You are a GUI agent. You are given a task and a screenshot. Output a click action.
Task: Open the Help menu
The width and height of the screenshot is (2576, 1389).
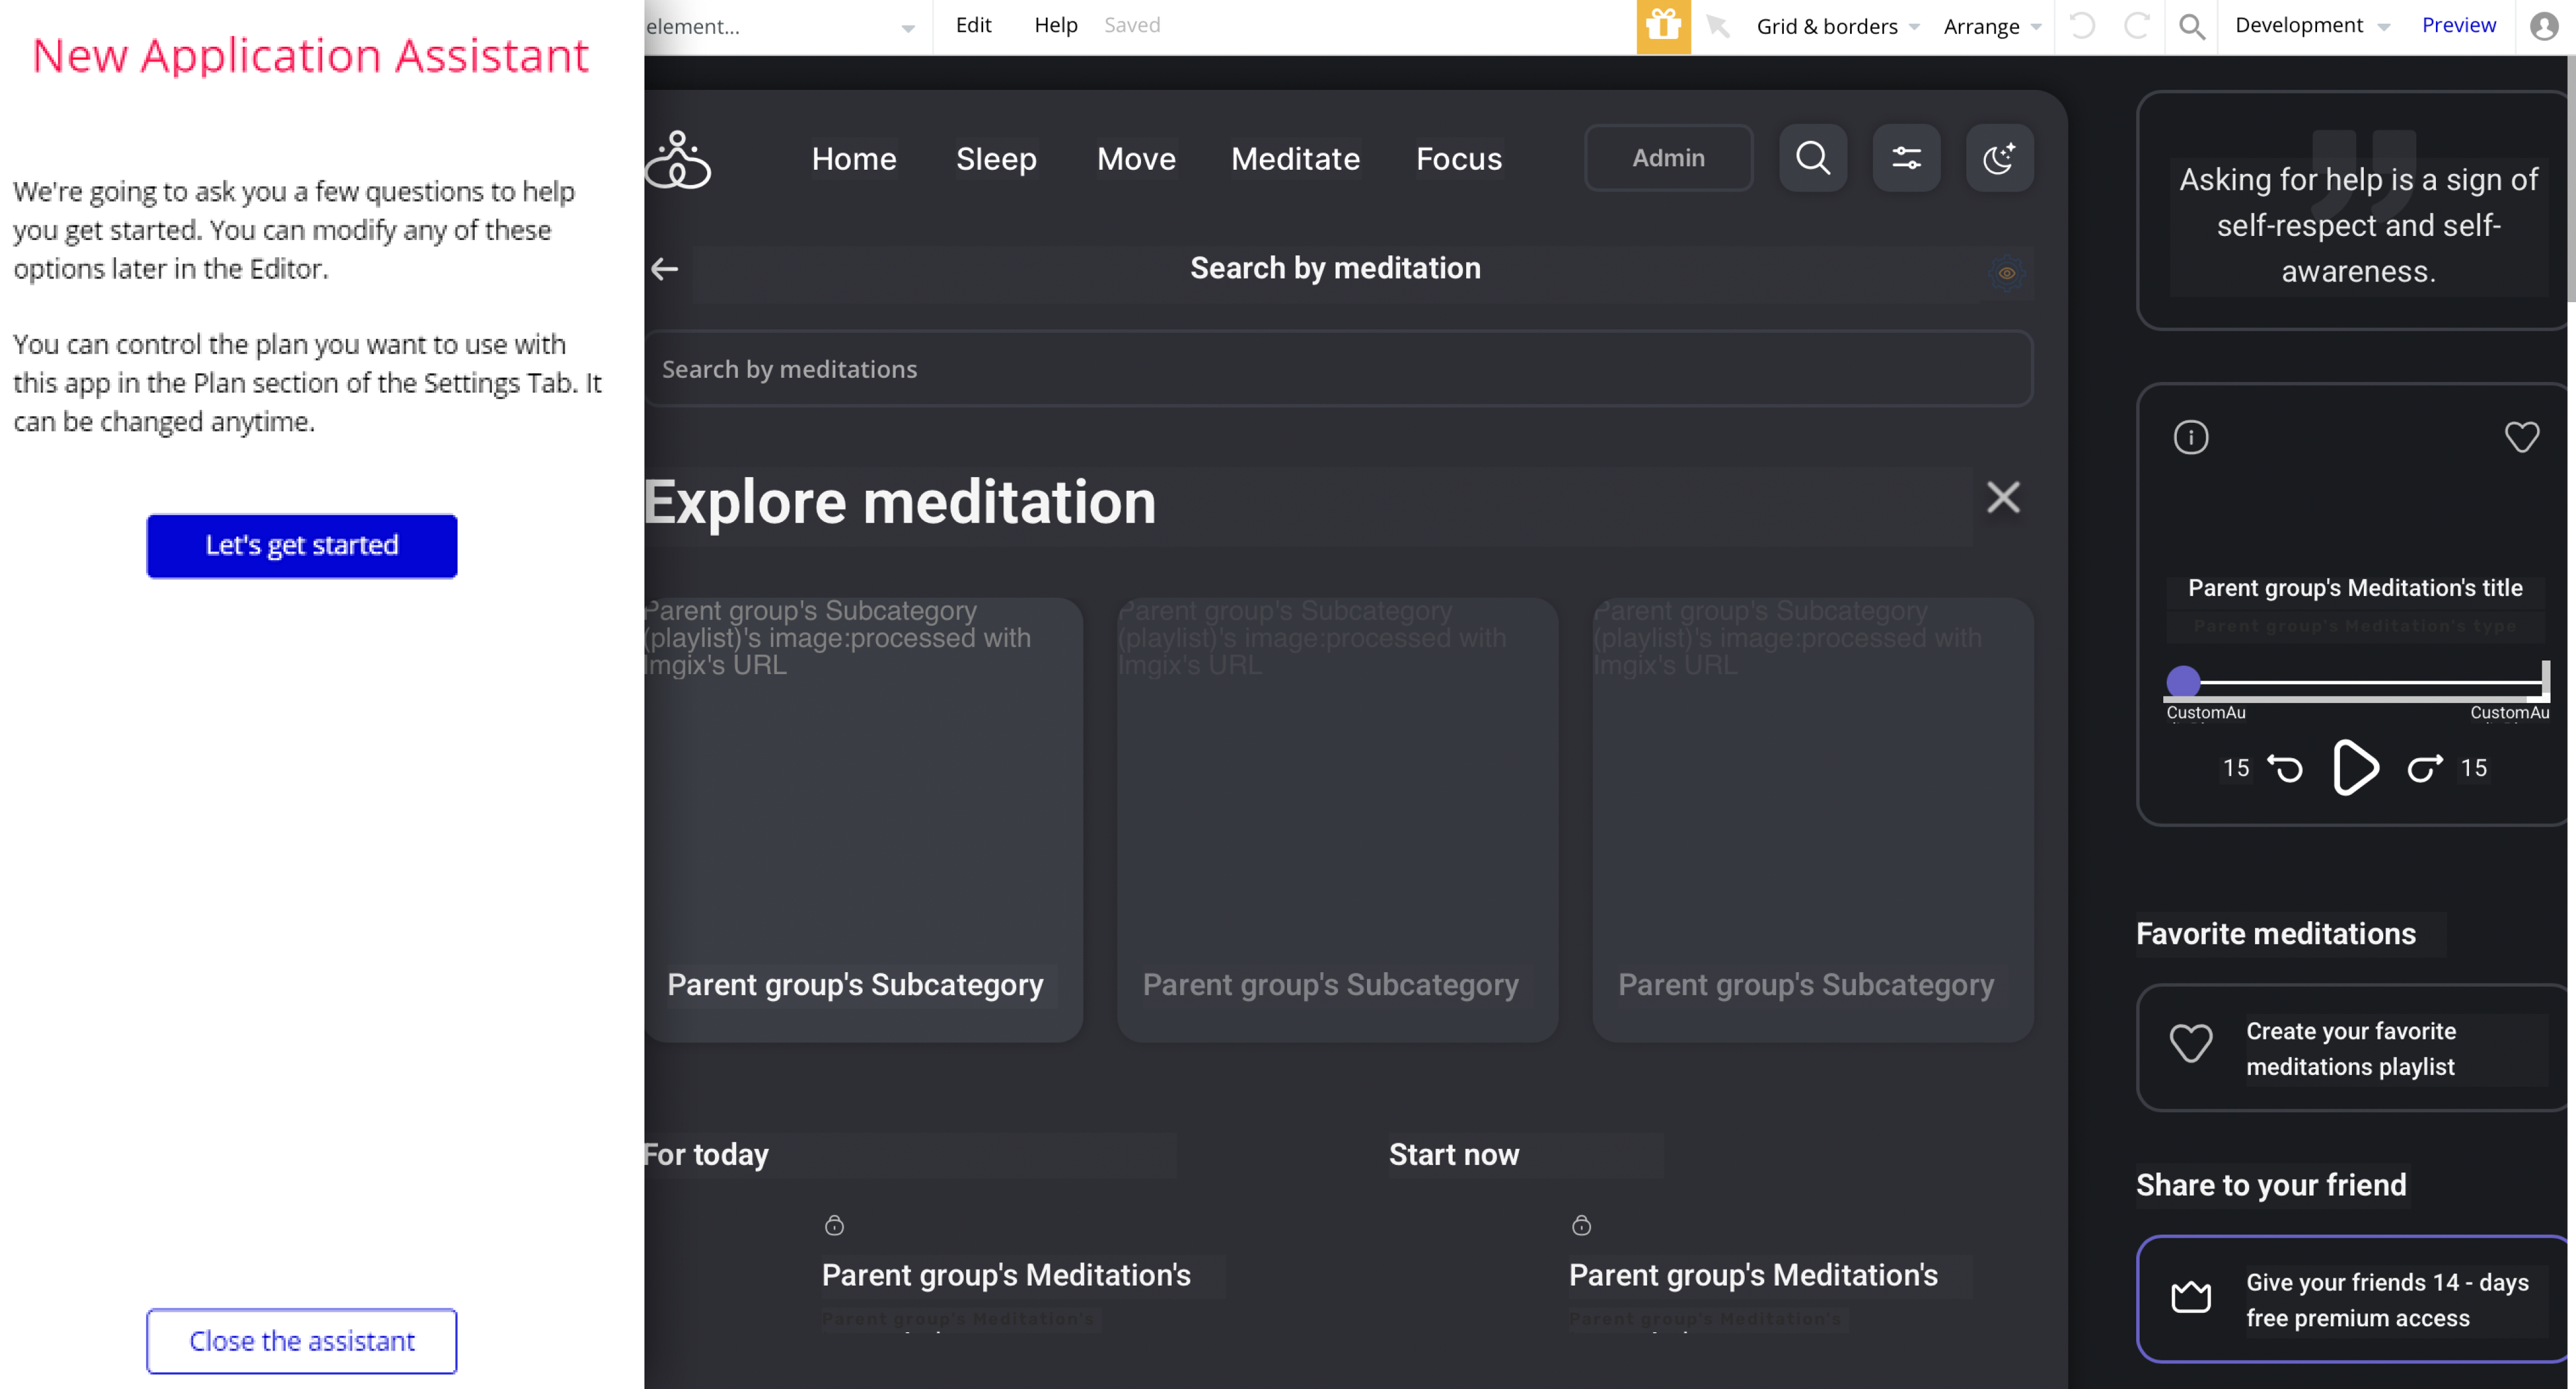[x=1055, y=25]
